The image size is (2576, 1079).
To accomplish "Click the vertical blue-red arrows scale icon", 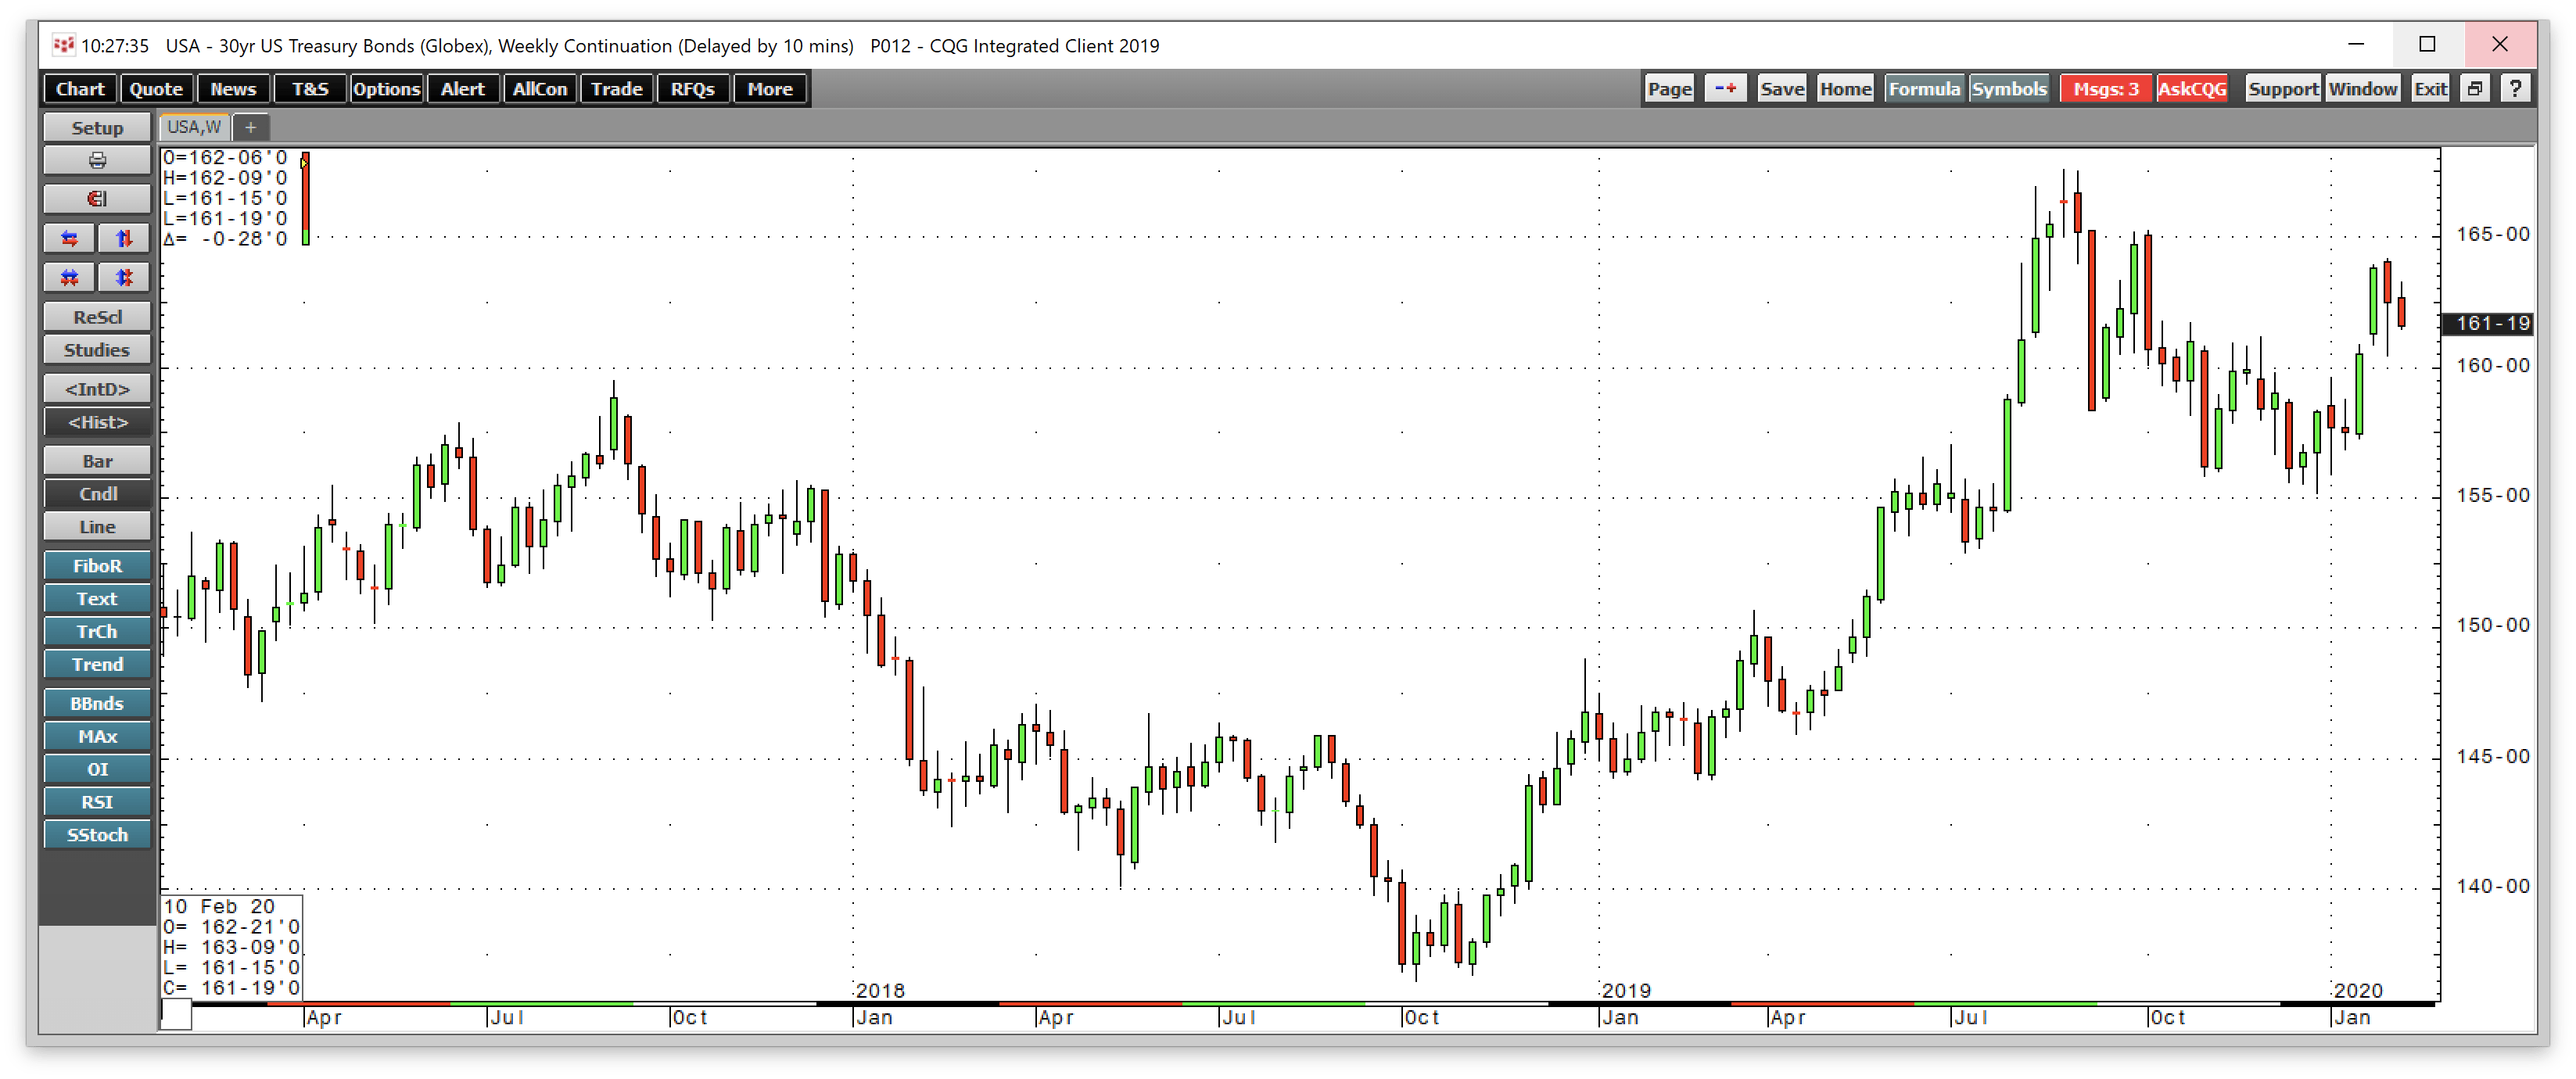I will click(x=124, y=238).
